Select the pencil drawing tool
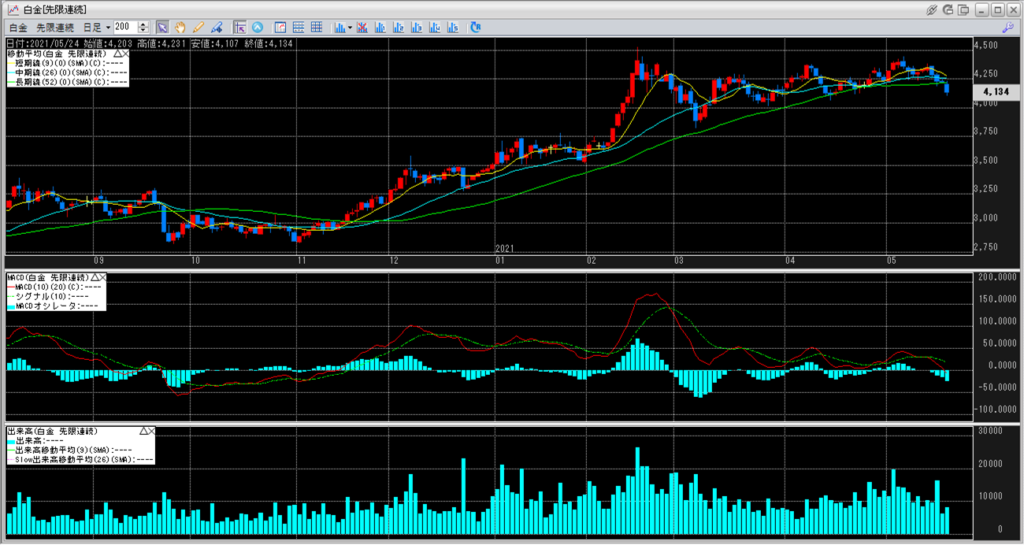 click(x=198, y=26)
